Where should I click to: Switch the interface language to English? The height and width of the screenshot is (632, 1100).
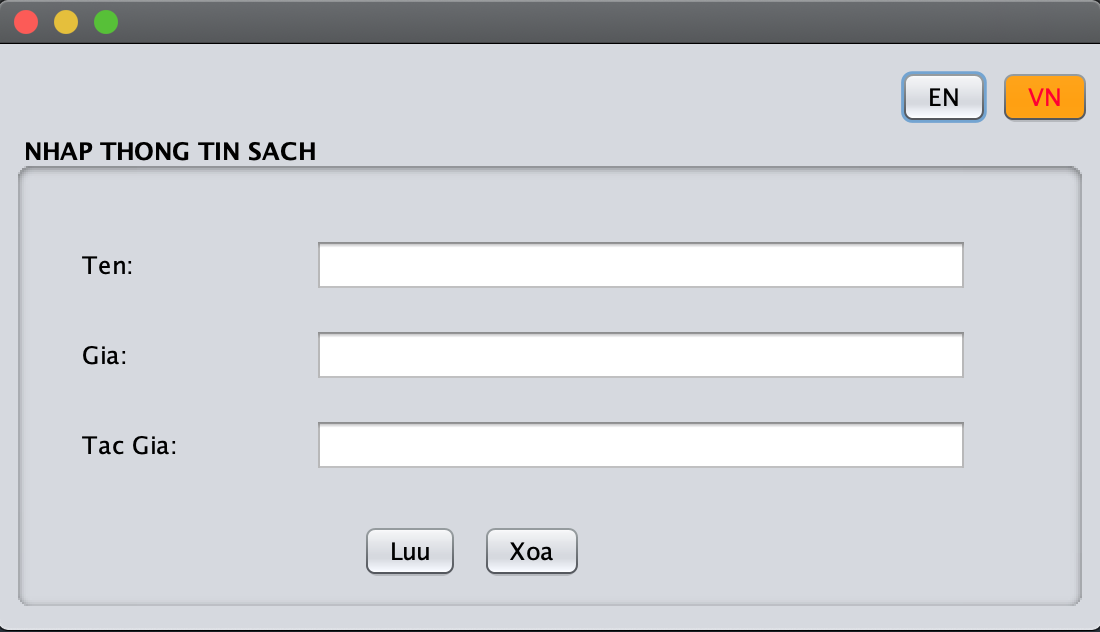[944, 98]
